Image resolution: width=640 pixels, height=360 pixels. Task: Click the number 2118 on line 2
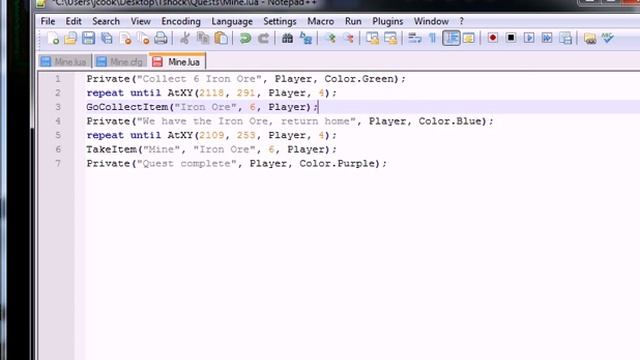tap(211, 93)
